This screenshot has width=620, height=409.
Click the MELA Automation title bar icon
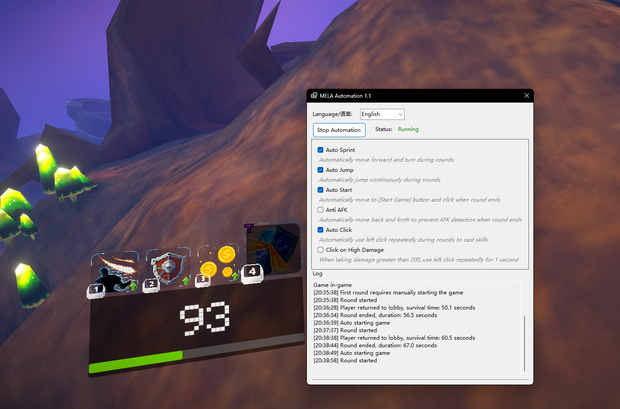pos(314,96)
